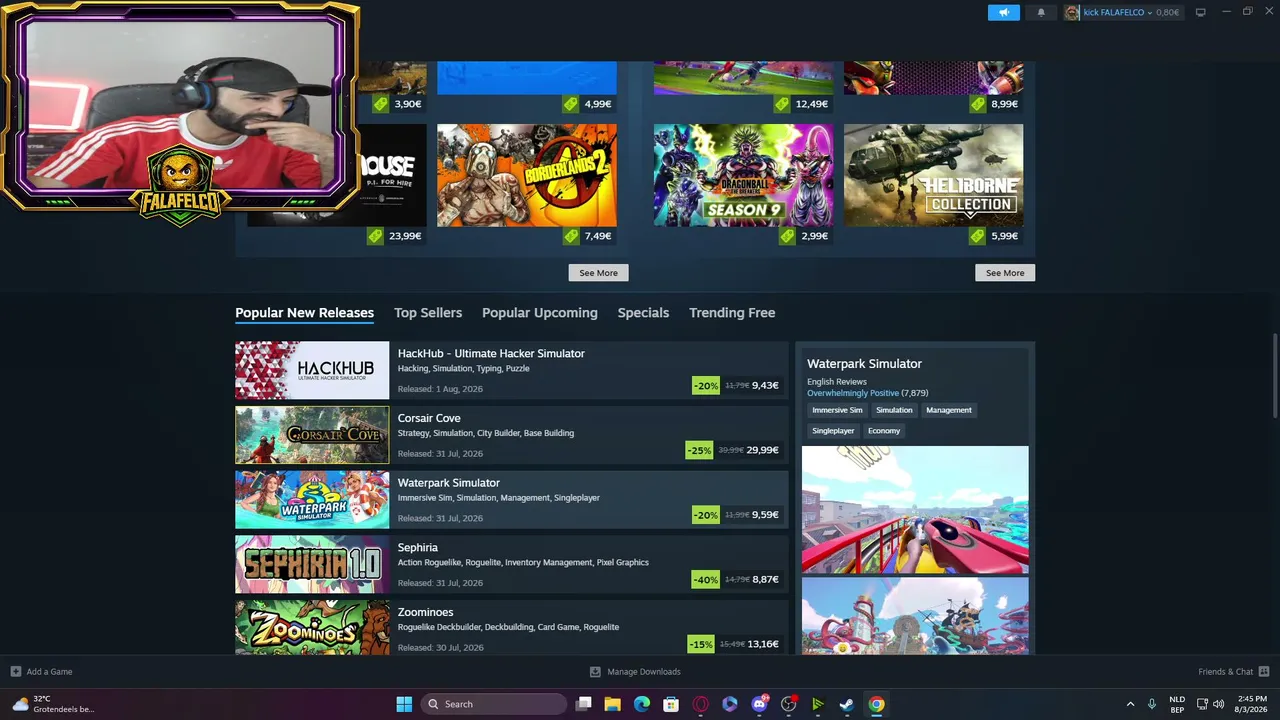Open Microsoft Store from the taskbar

[671, 704]
